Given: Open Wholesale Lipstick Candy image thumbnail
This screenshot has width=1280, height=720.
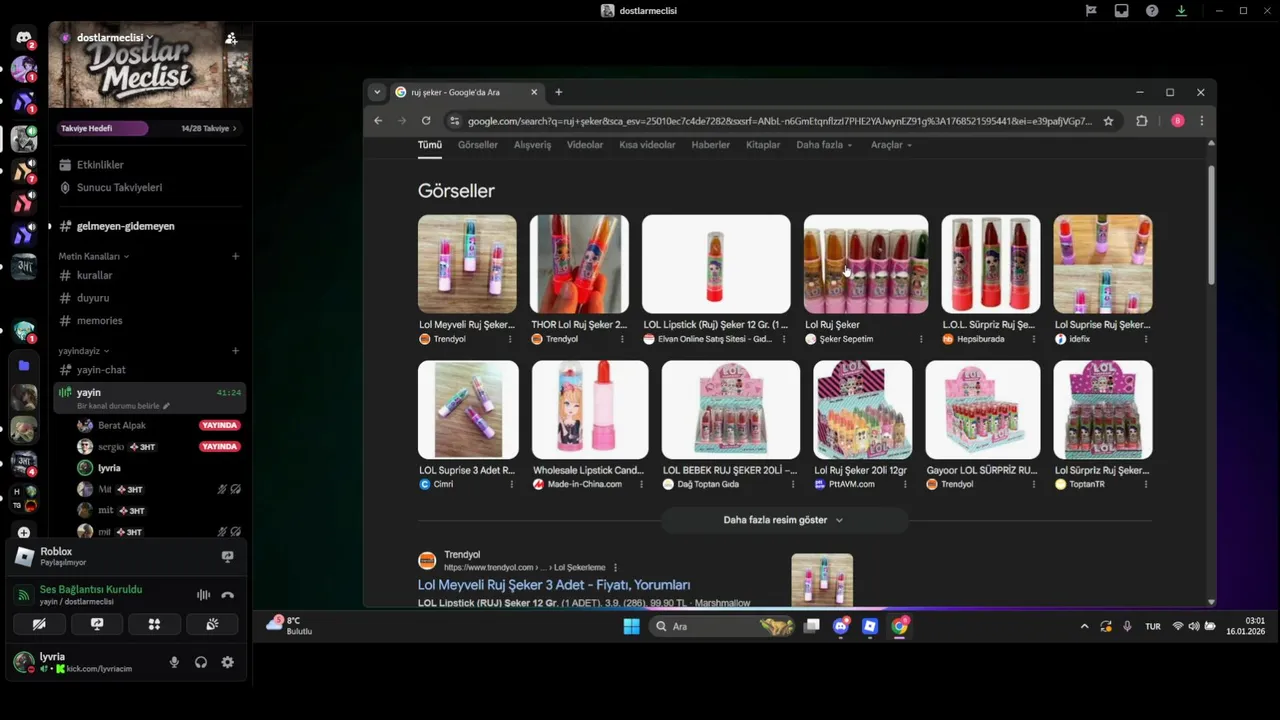Looking at the screenshot, I should (590, 410).
